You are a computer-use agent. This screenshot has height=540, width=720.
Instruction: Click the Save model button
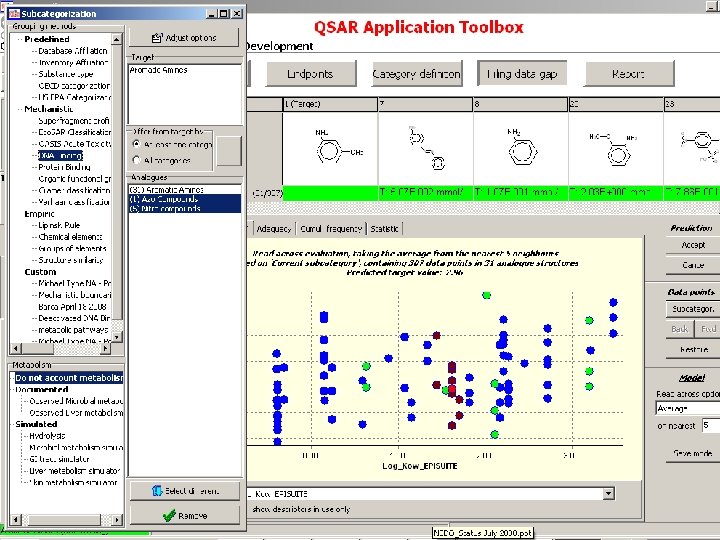(693, 453)
